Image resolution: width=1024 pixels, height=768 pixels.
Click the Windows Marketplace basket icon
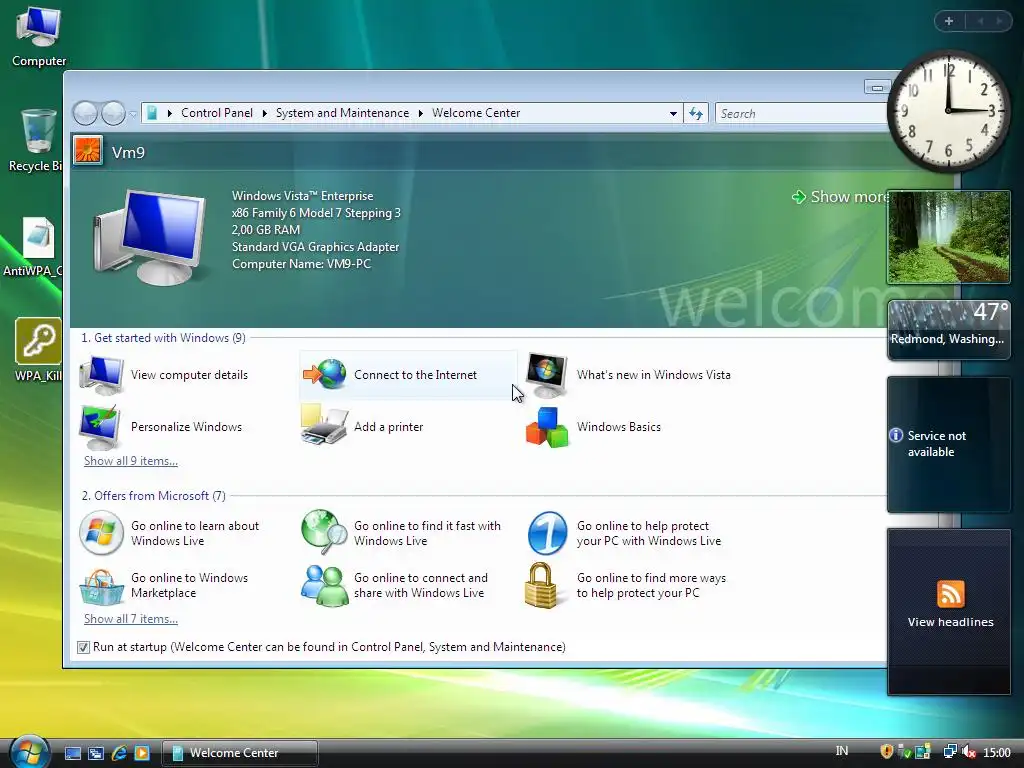101,586
